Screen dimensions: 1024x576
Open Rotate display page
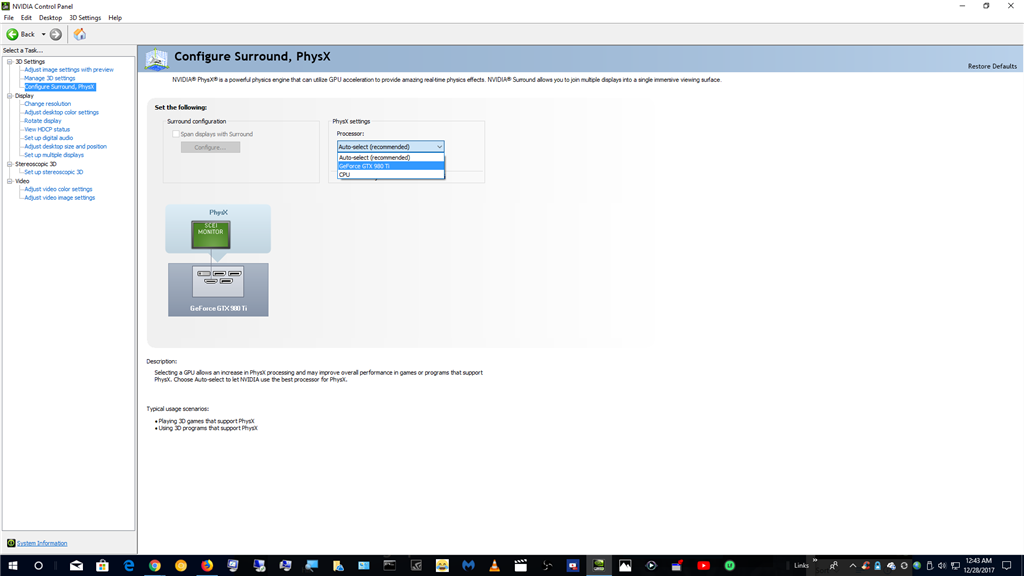(42, 120)
